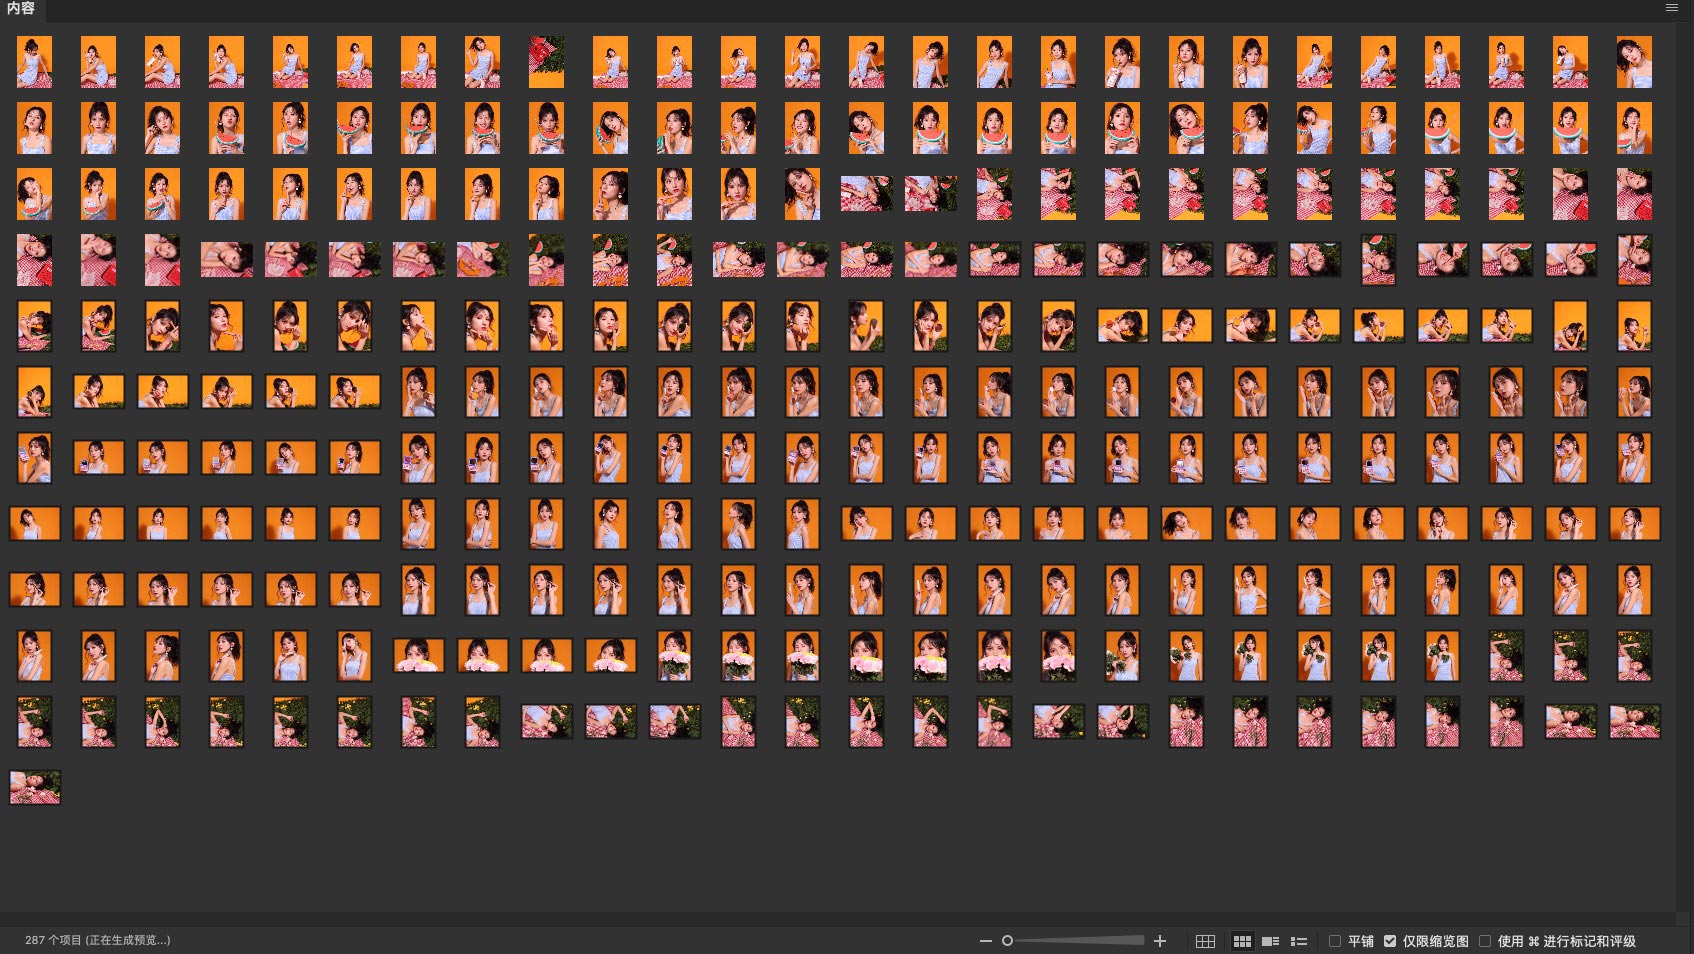Select the first landscape pink flowers thumbnail
This screenshot has height=954, width=1694.
pos(418,655)
